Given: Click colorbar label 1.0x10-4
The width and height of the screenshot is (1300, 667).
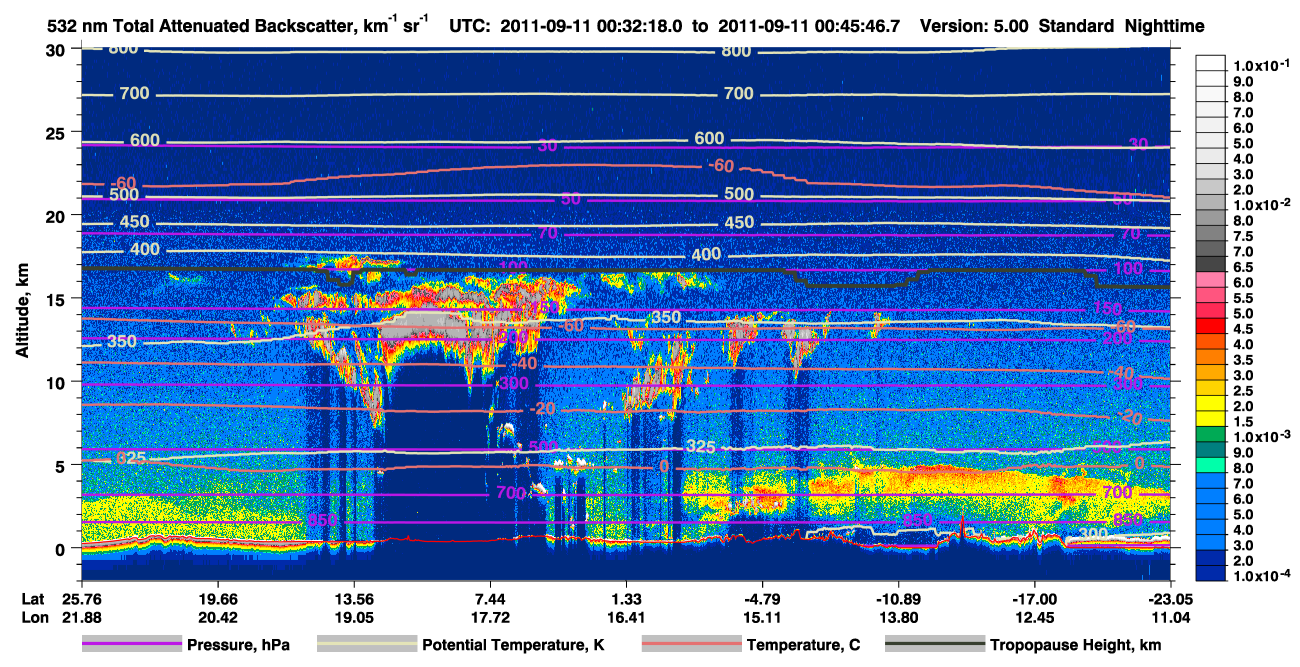Looking at the screenshot, I should [1261, 577].
